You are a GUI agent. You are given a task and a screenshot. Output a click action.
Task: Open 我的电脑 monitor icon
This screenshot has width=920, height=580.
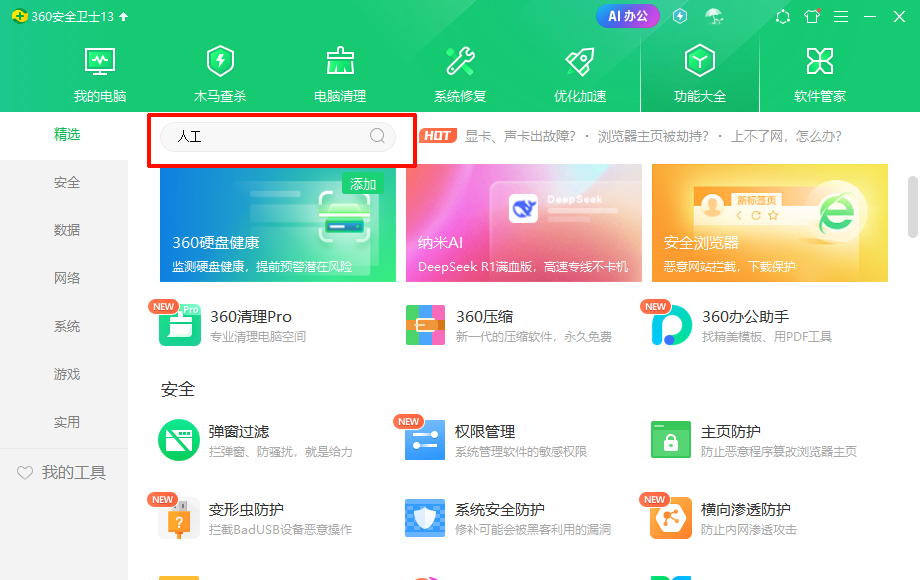point(100,61)
